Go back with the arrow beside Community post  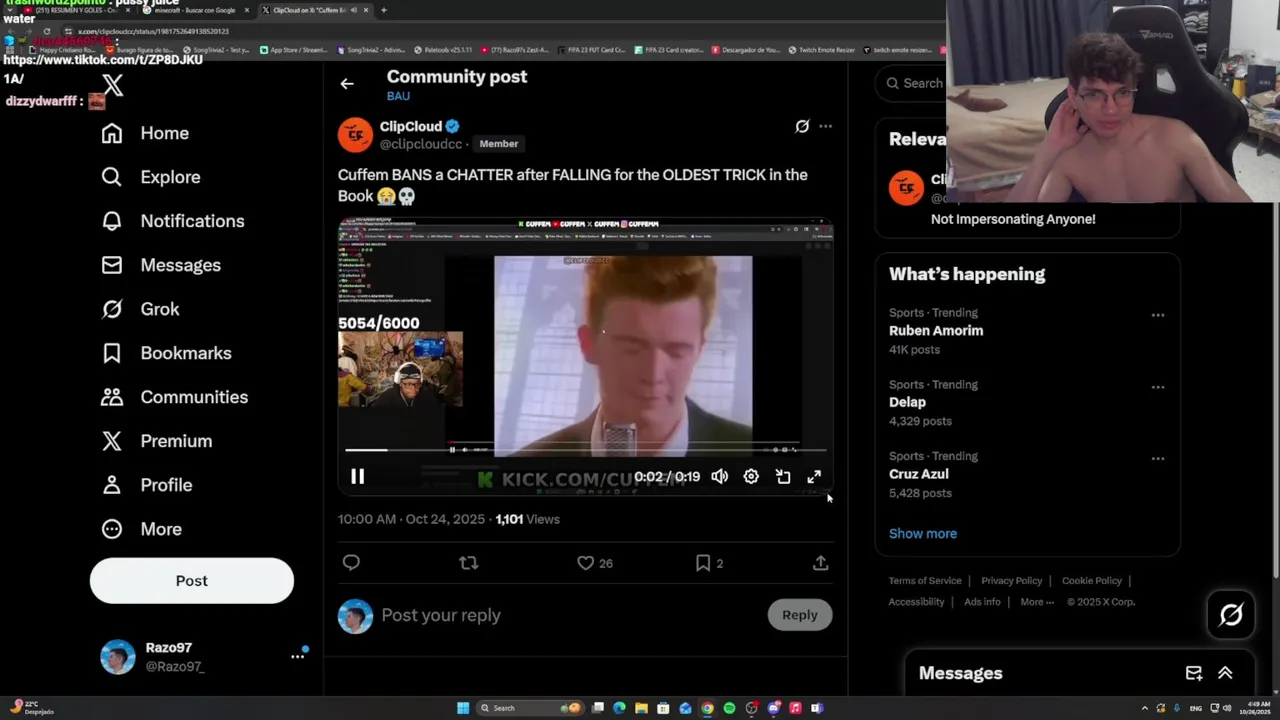347,84
